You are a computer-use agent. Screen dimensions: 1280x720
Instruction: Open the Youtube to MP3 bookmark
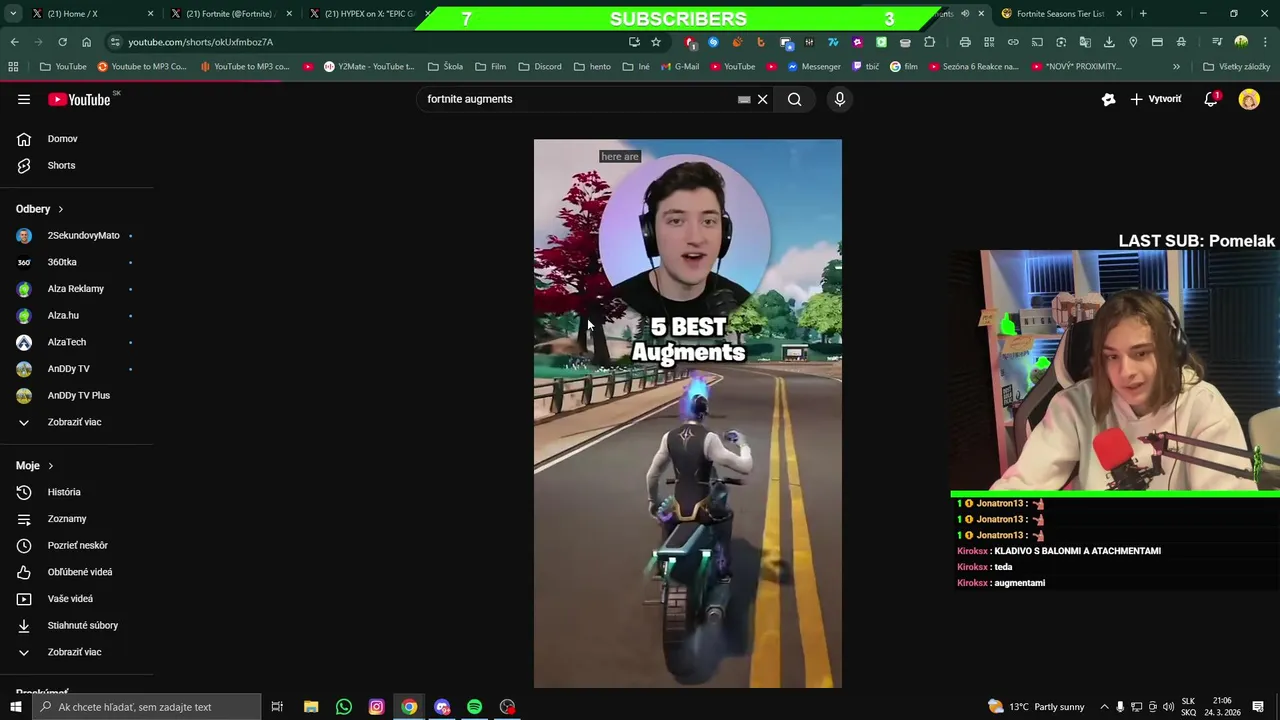142,67
